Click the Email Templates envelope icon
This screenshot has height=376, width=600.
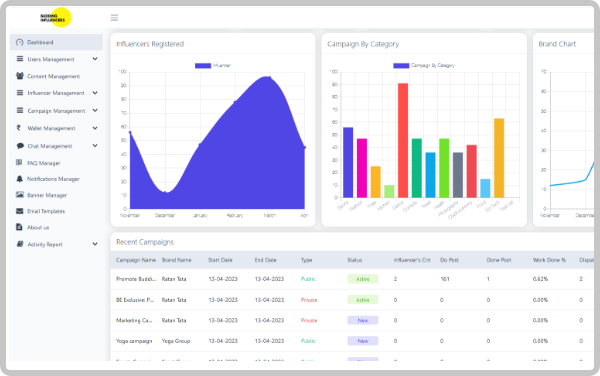pyautogui.click(x=20, y=211)
